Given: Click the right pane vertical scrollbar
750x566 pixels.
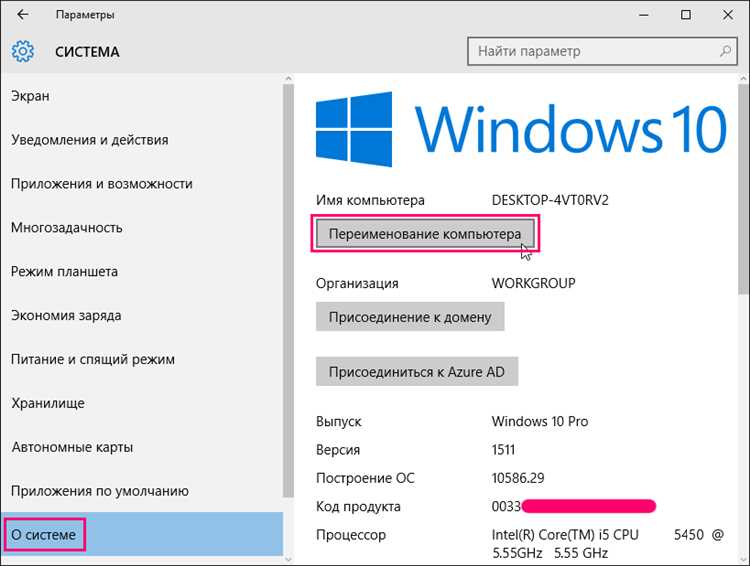Looking at the screenshot, I should (744, 189).
